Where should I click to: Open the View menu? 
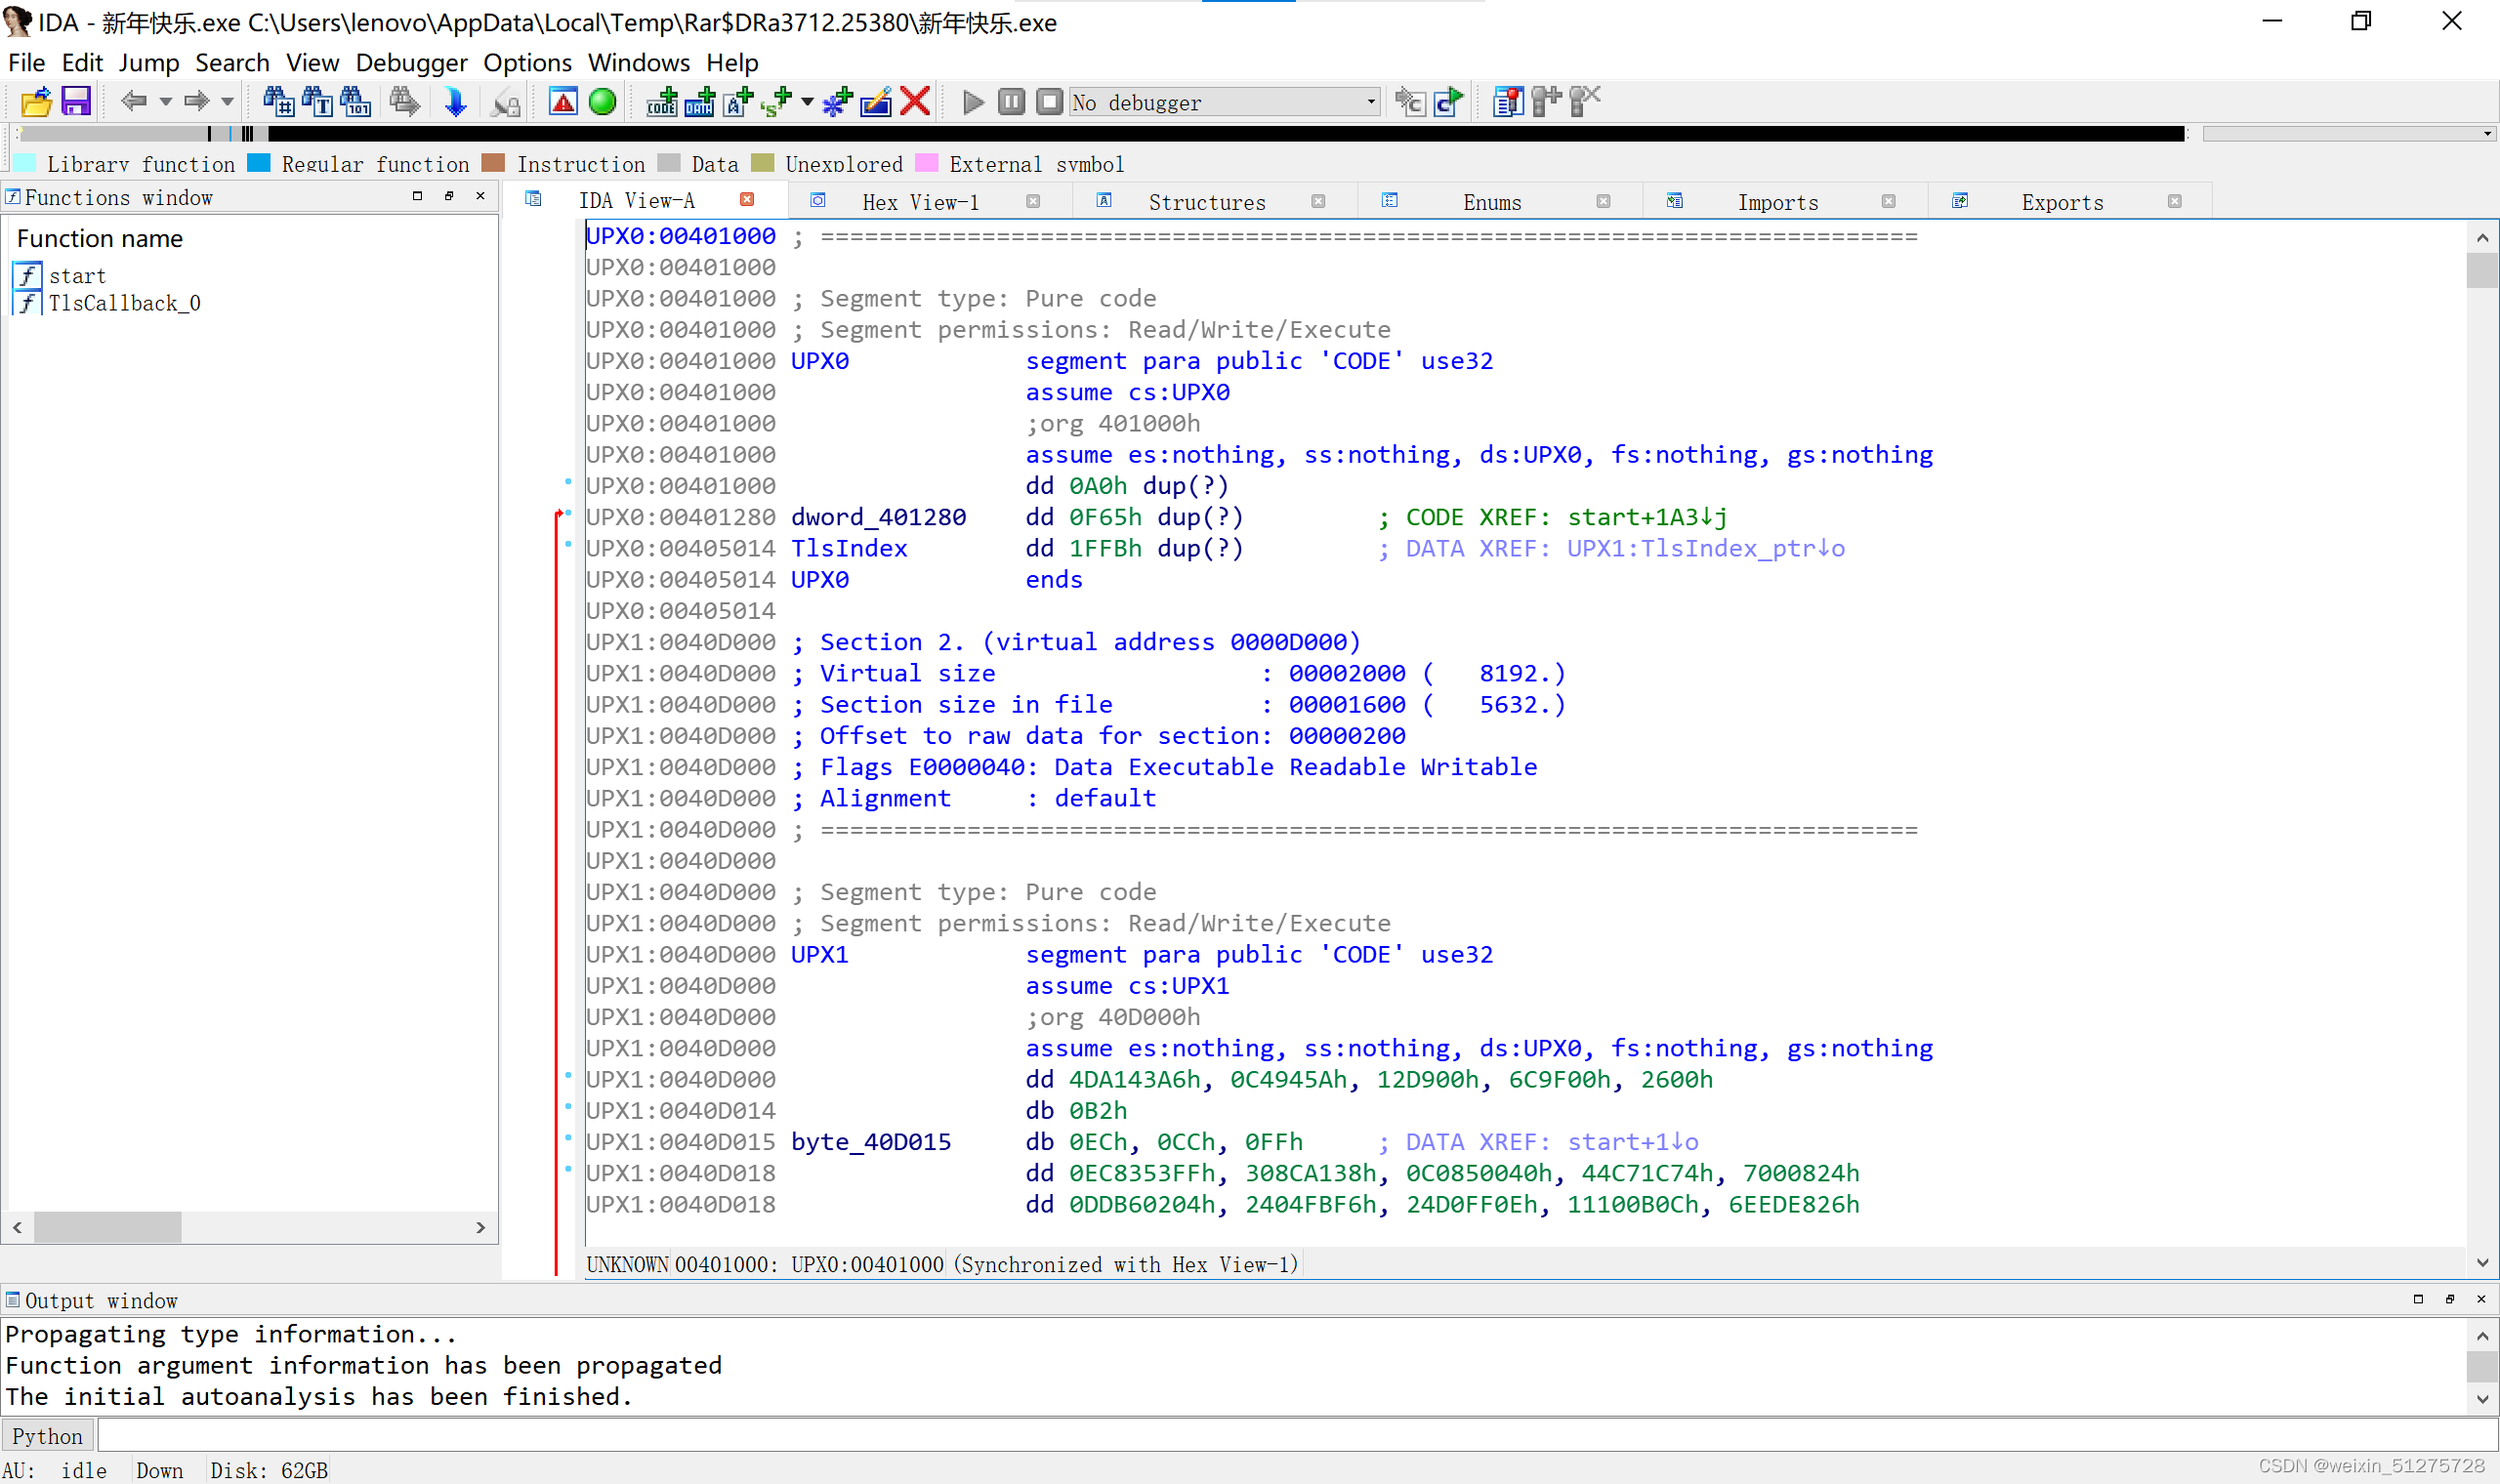click(312, 62)
